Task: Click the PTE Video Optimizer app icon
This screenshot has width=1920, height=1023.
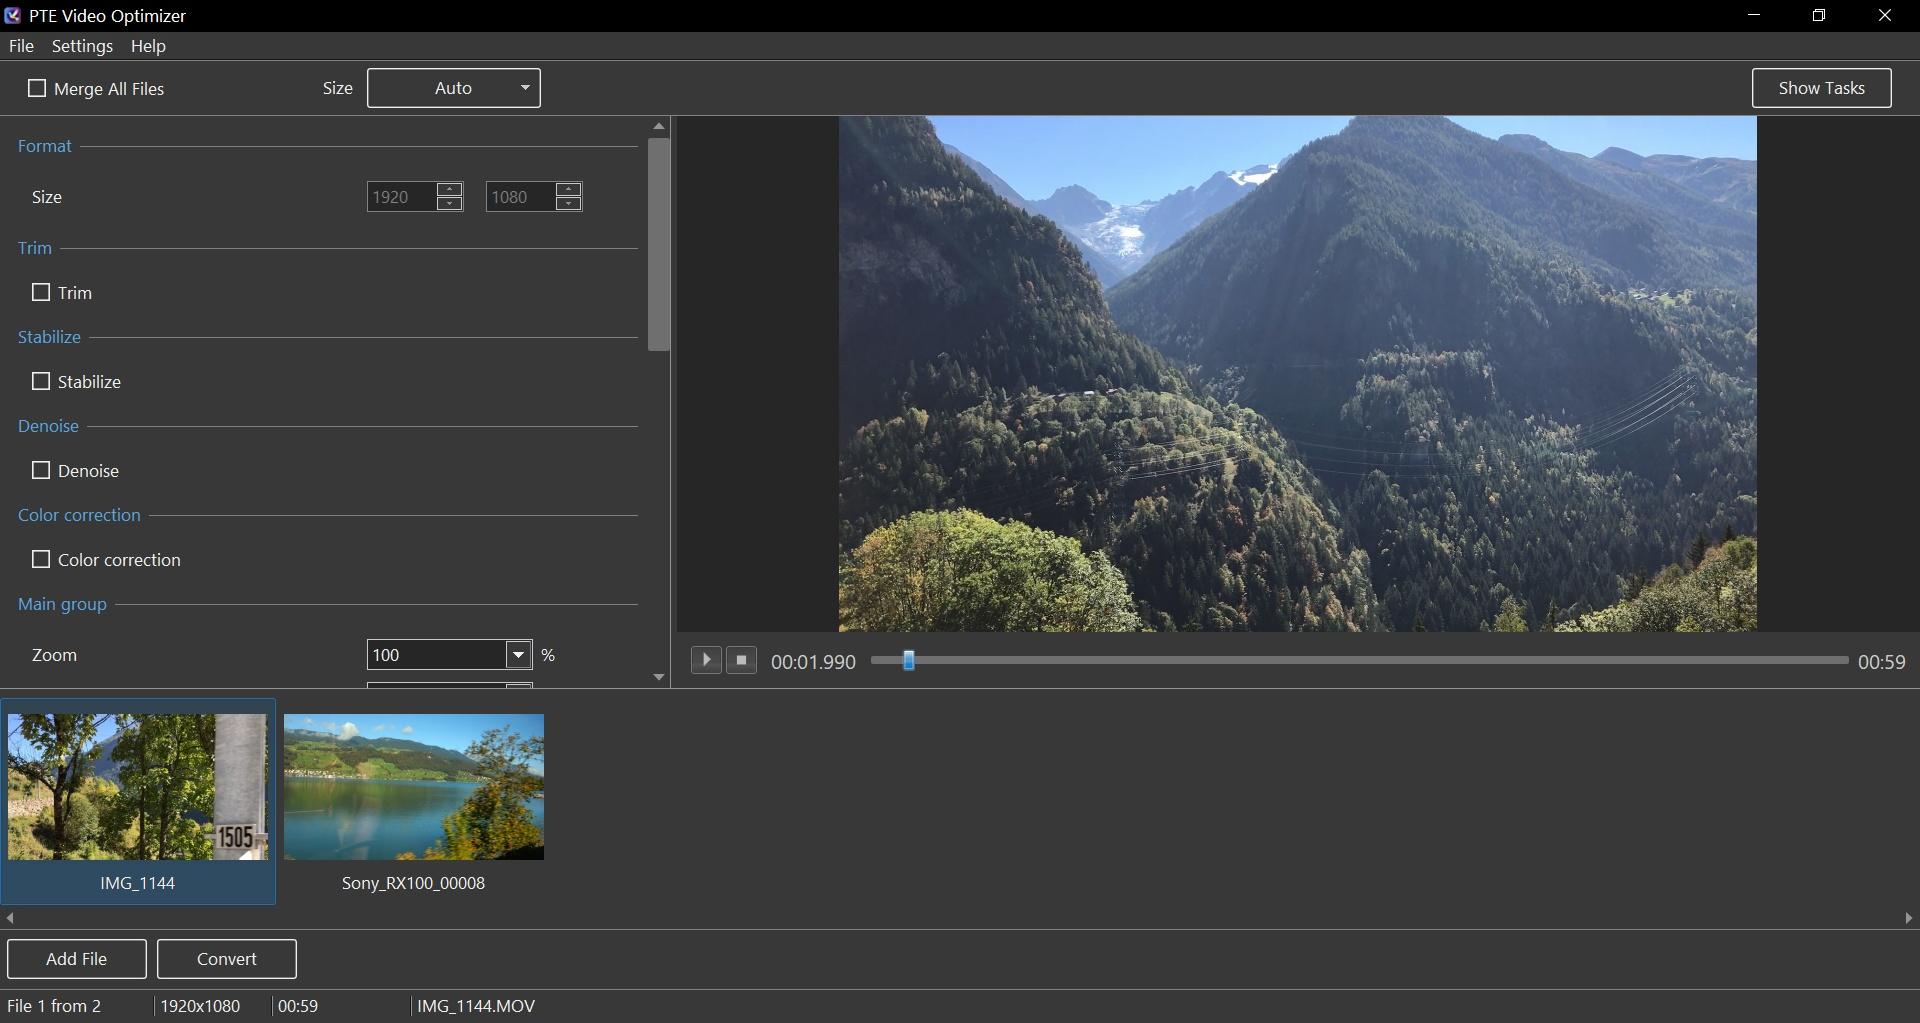Action: (12, 16)
